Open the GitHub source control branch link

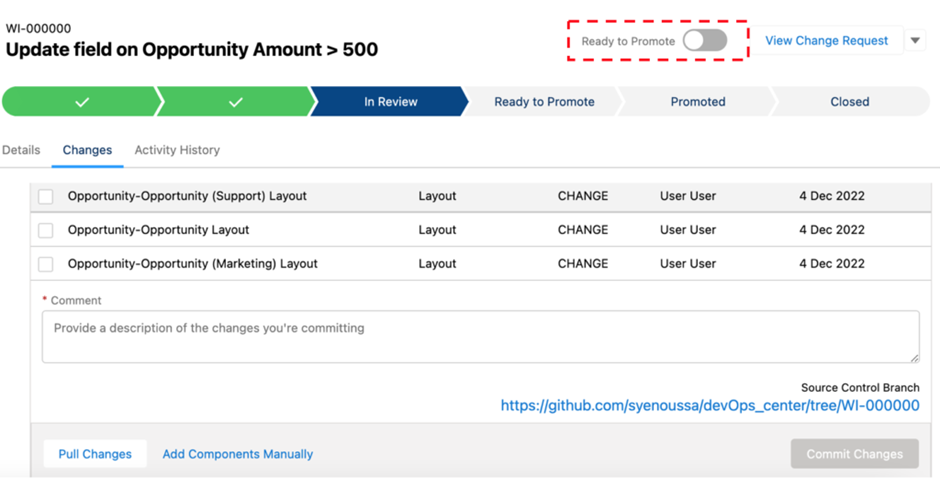tap(710, 406)
